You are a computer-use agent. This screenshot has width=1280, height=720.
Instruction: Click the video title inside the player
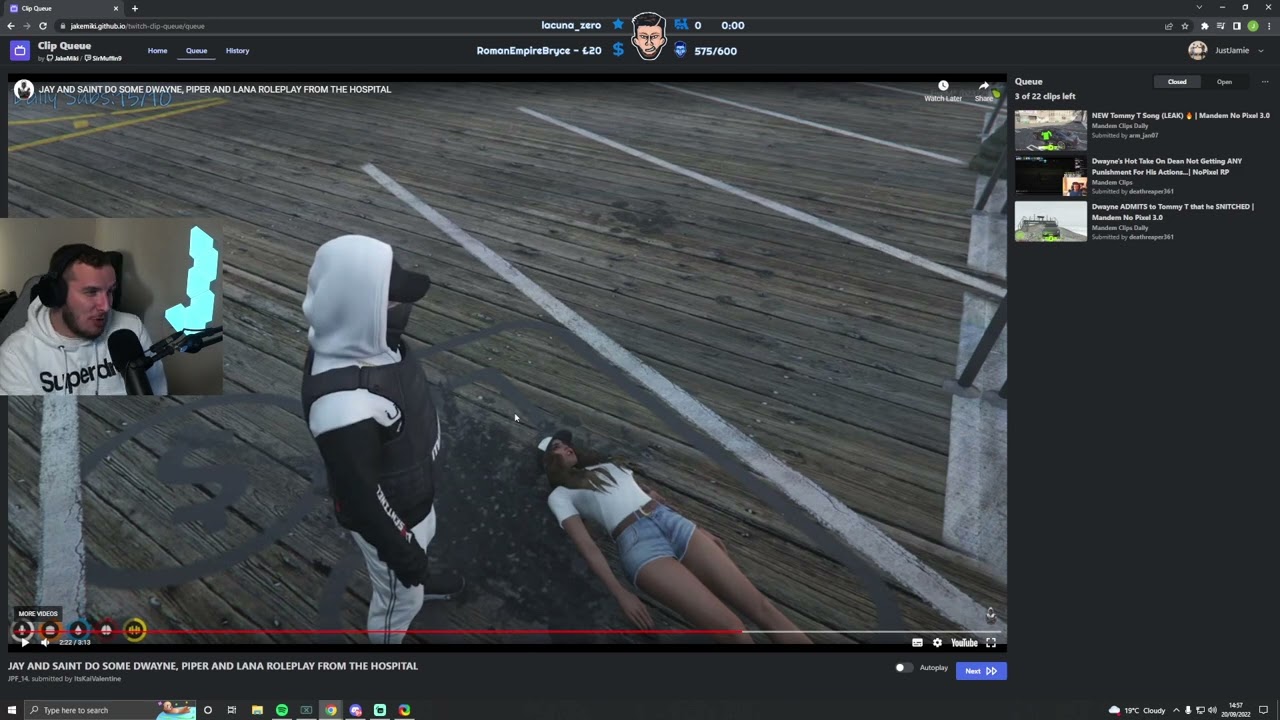coord(215,90)
